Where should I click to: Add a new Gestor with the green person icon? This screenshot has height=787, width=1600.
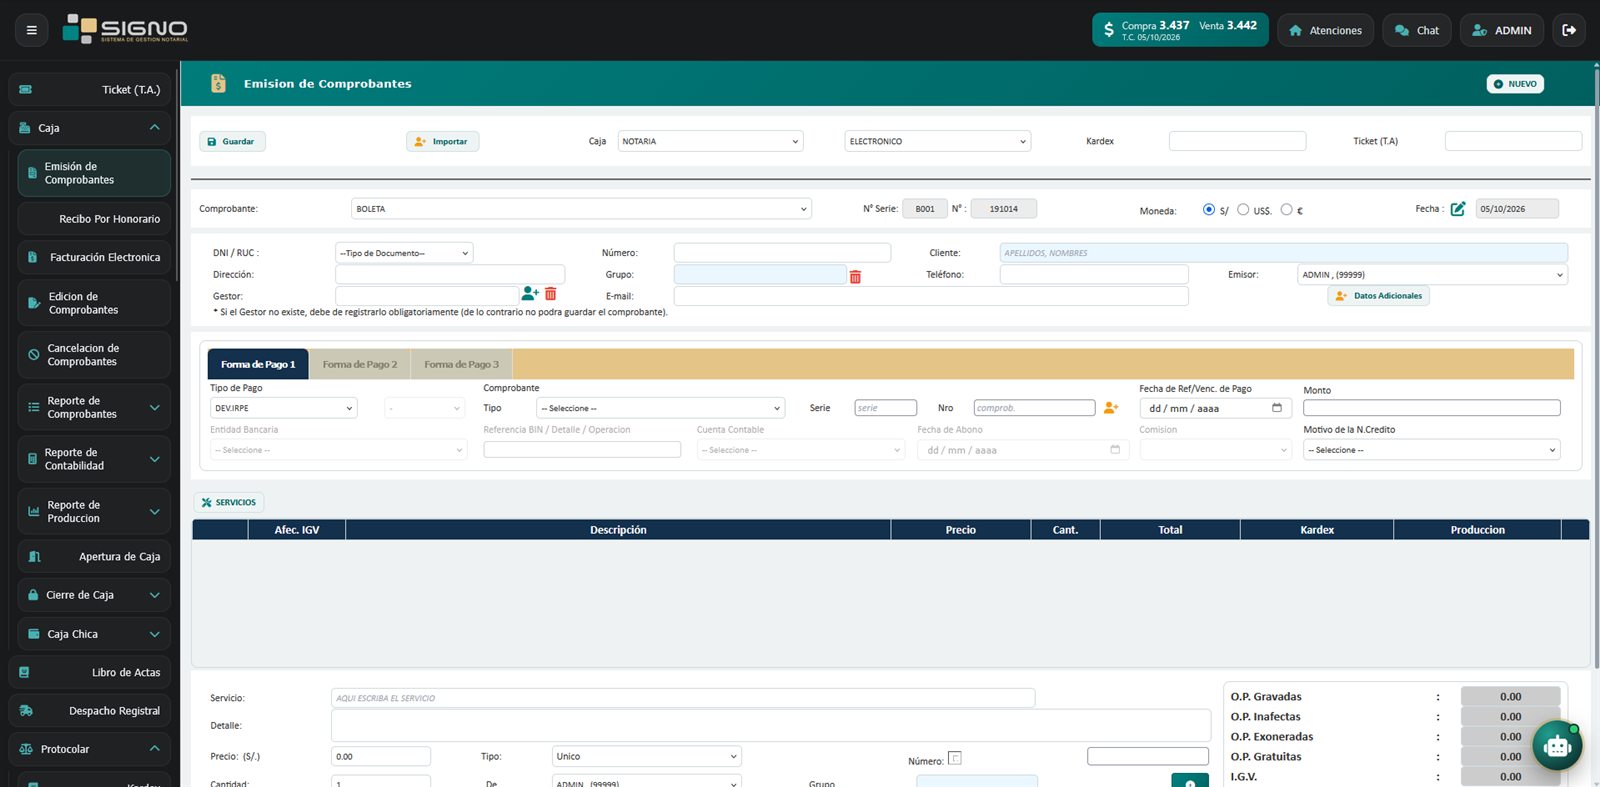530,294
